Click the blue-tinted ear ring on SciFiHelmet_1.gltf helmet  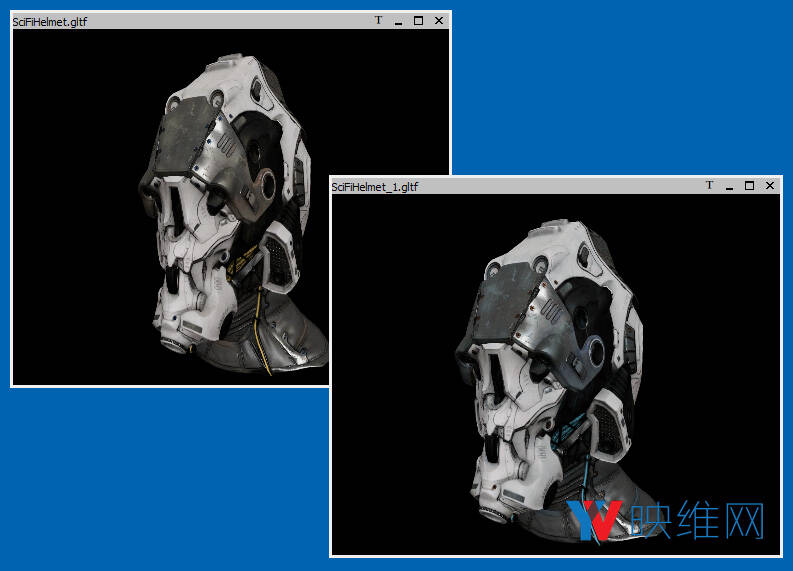point(591,351)
